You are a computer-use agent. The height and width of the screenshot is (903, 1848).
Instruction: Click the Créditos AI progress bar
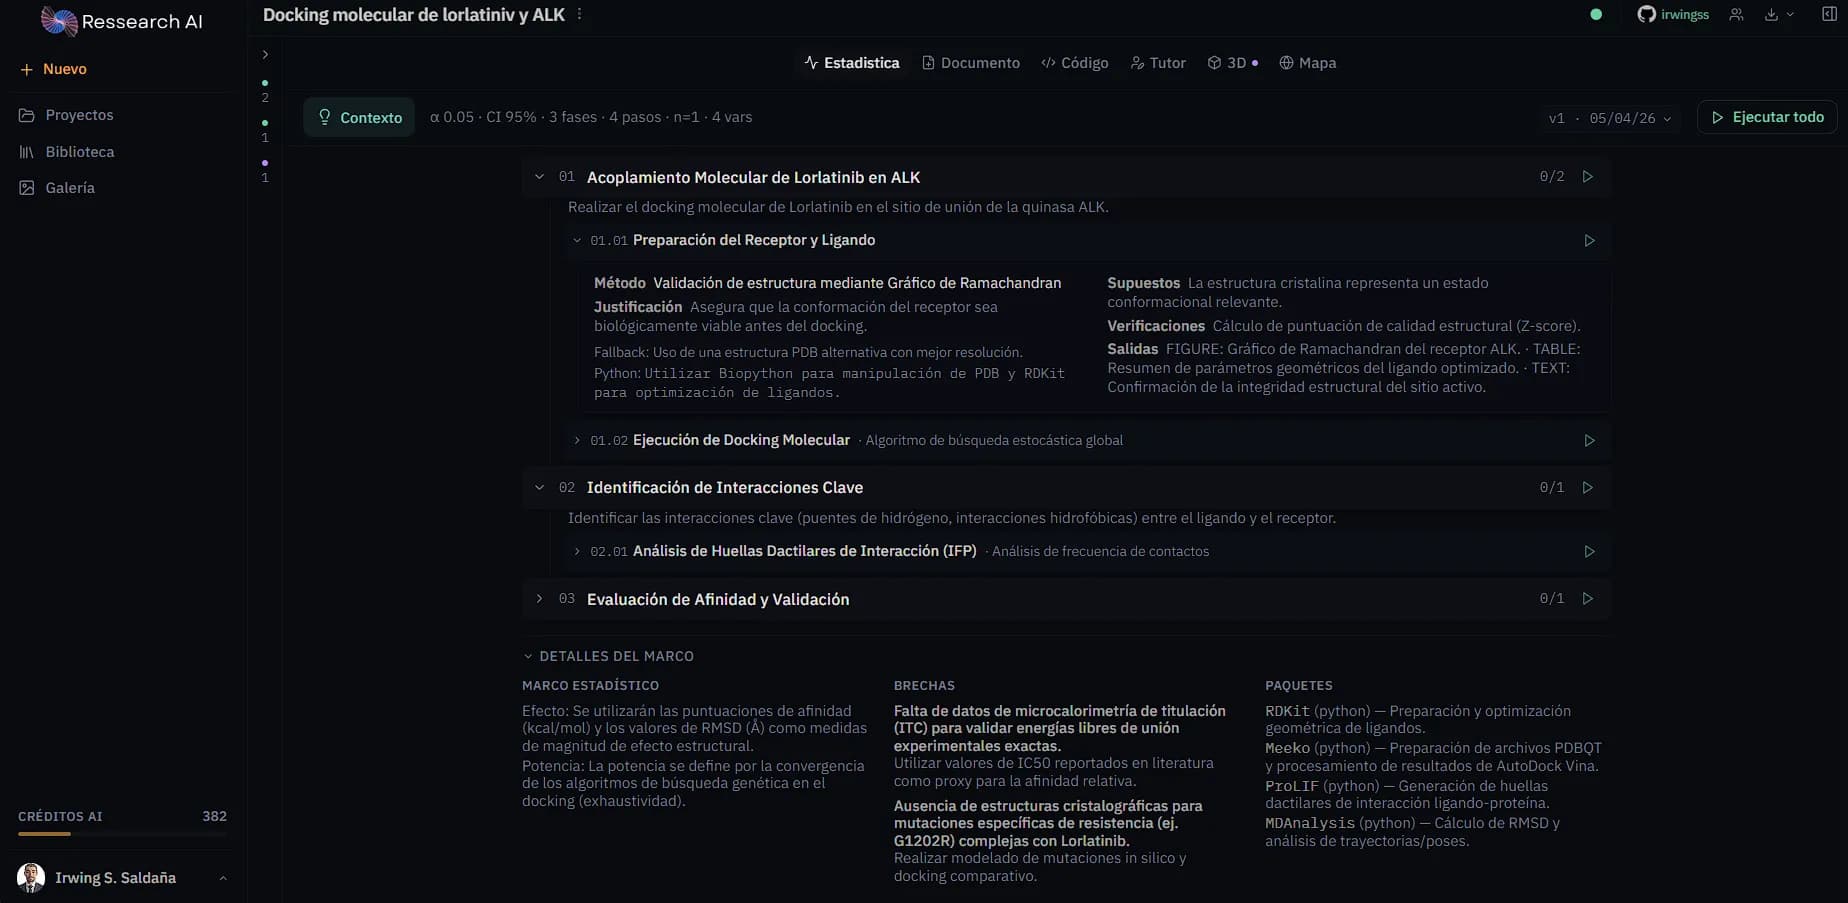tap(122, 833)
